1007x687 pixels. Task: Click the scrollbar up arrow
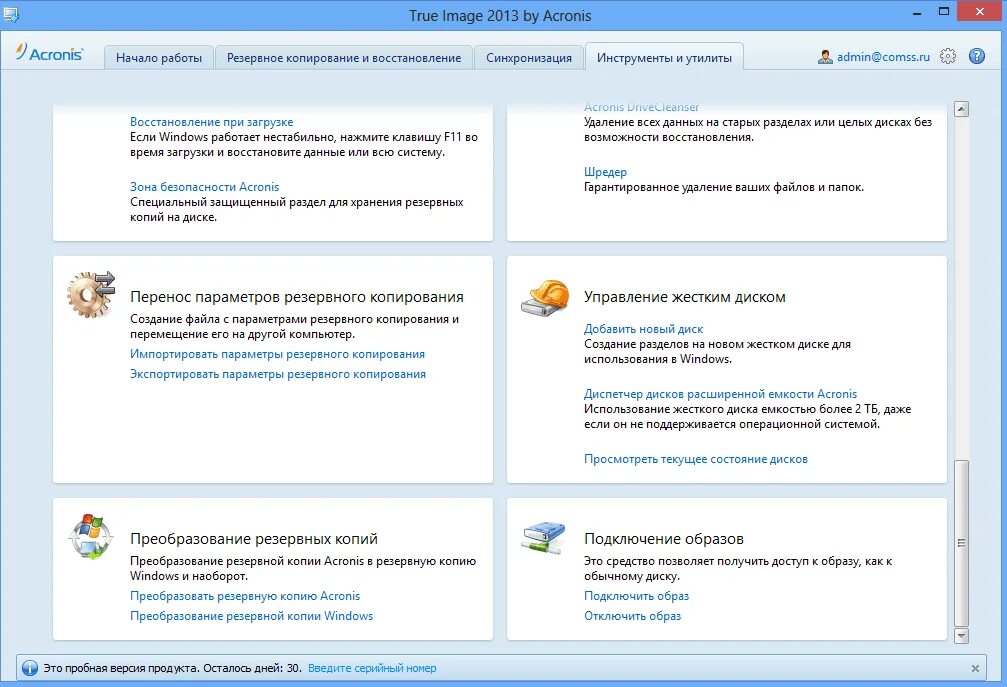coord(961,109)
